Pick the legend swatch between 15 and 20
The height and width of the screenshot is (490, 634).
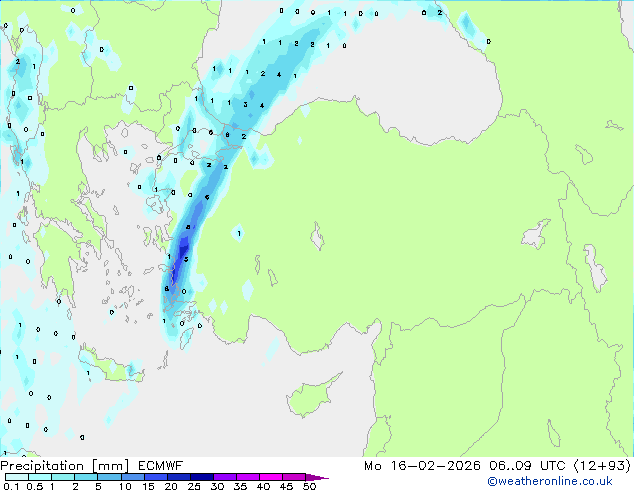[156, 477]
